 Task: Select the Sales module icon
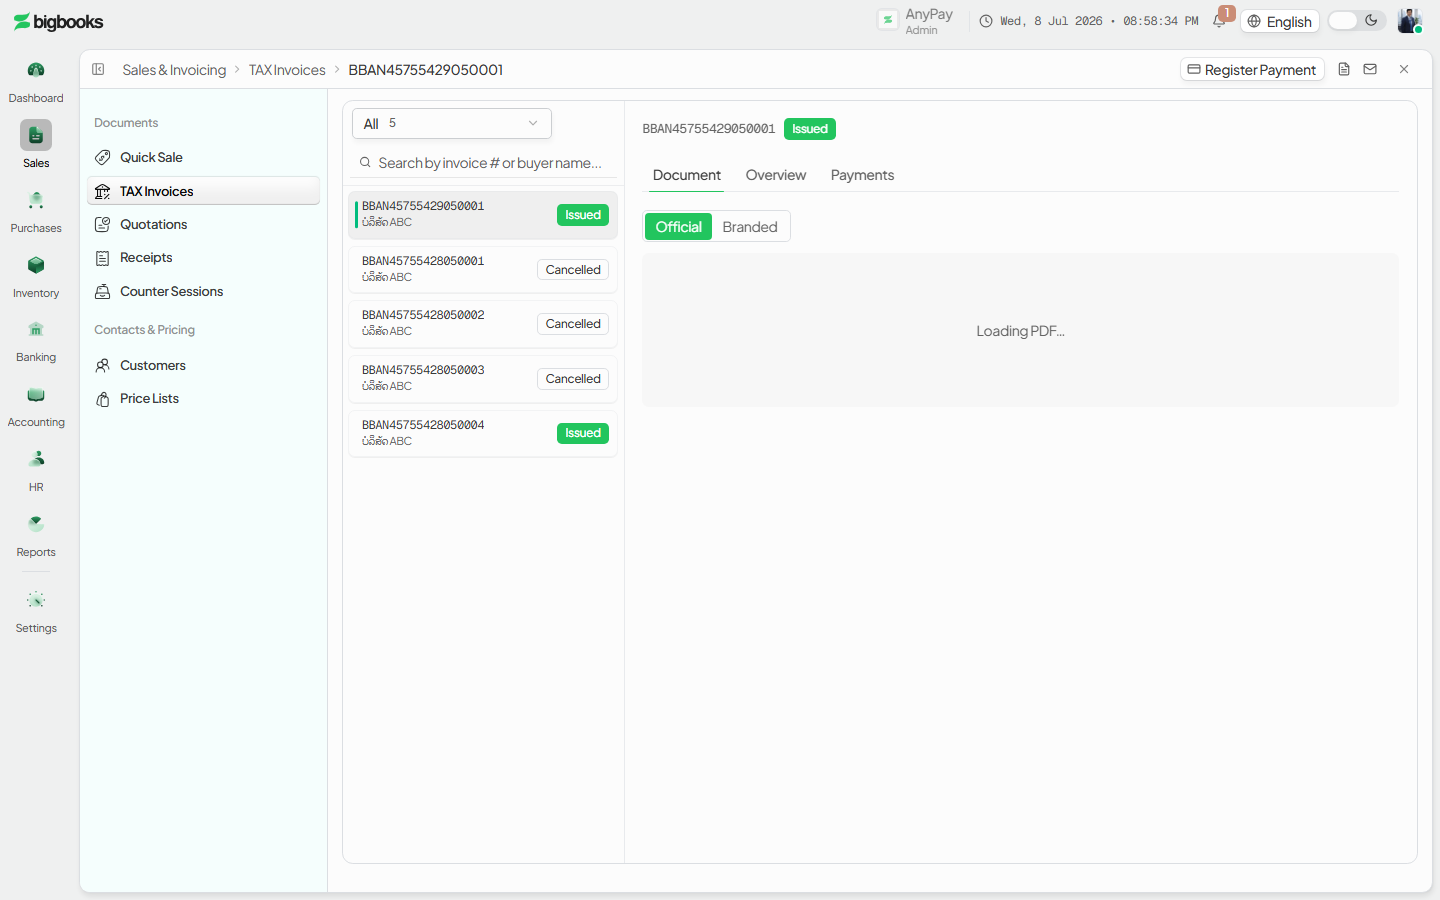(x=36, y=135)
